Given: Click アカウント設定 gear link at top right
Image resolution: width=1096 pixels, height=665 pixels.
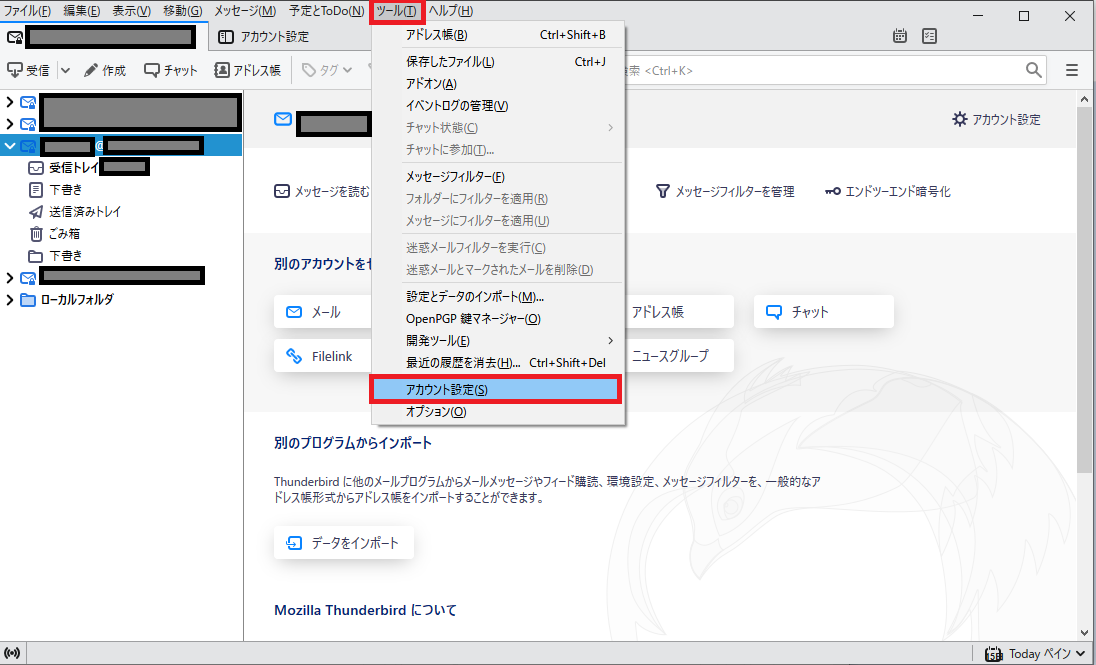Looking at the screenshot, I should [x=996, y=120].
